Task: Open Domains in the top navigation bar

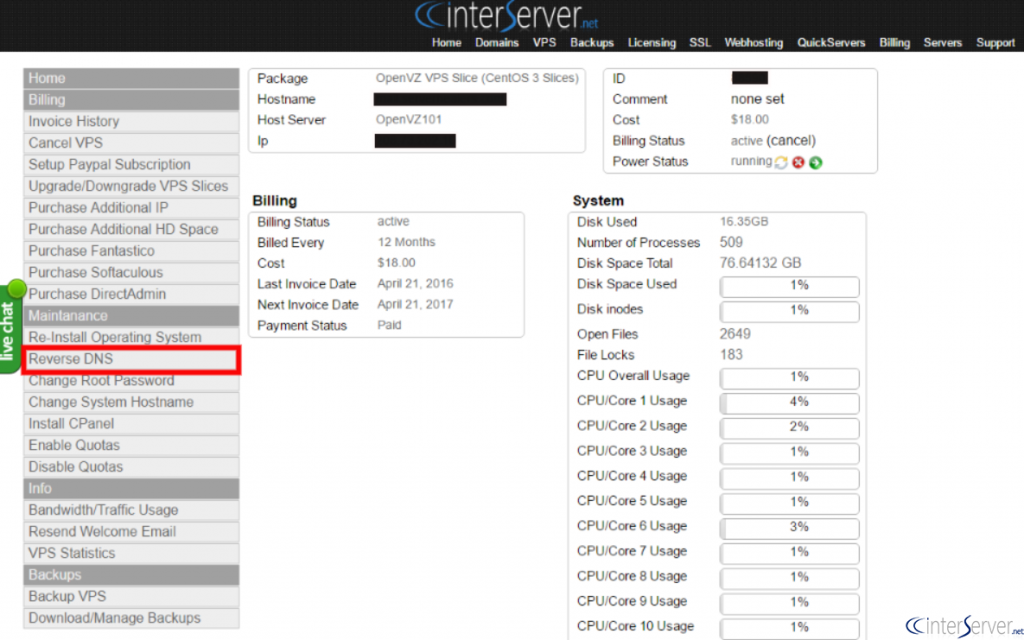Action: pos(497,42)
